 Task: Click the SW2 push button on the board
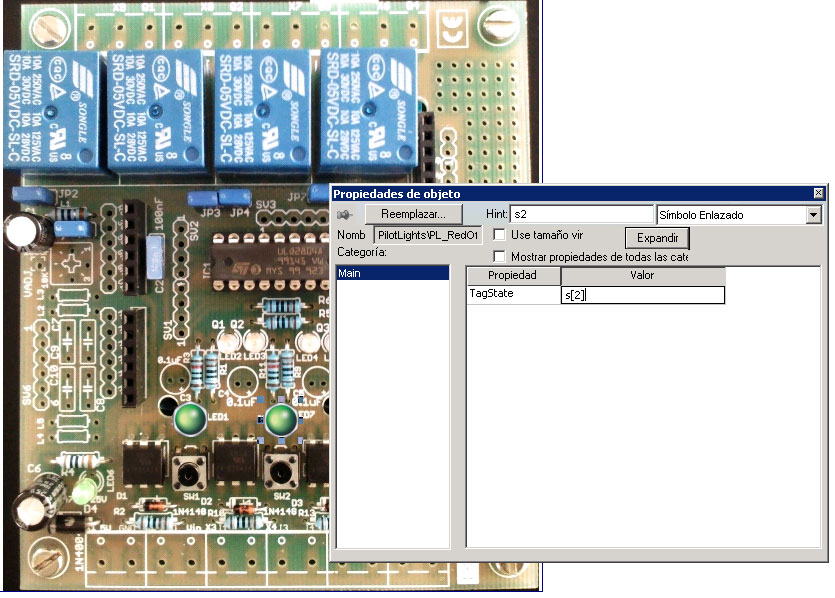coord(280,473)
